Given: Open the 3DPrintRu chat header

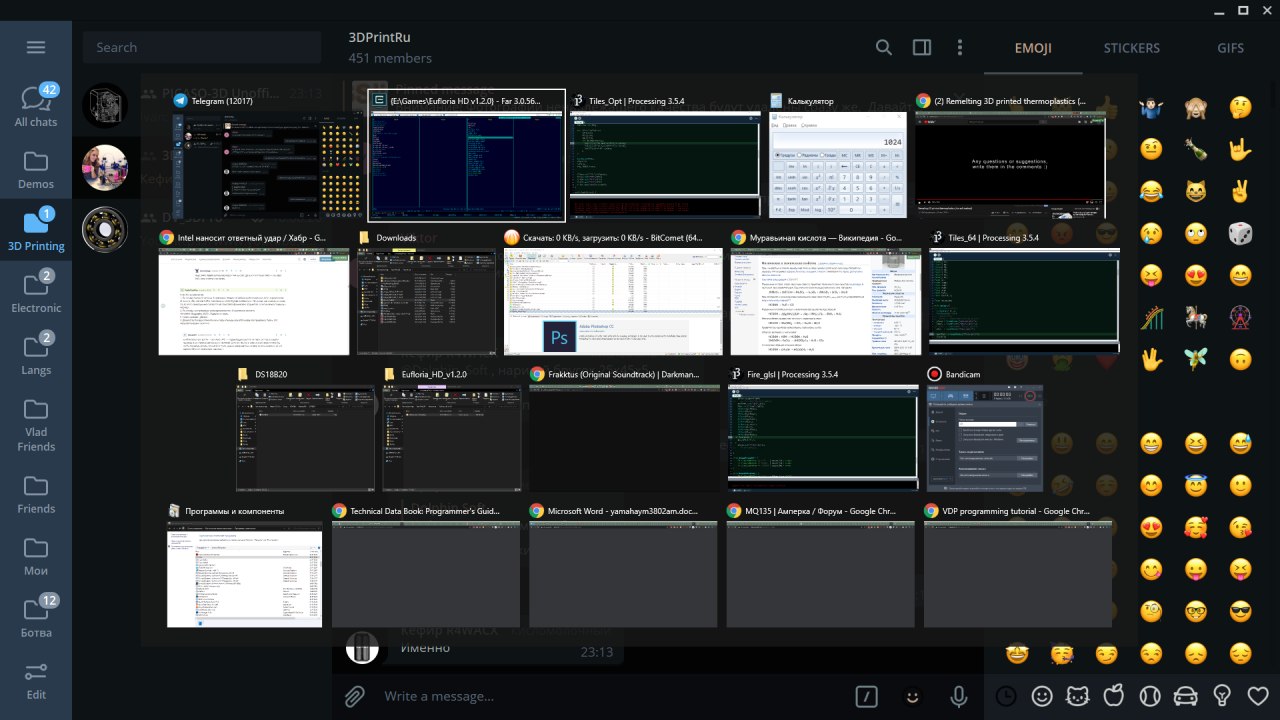Looking at the screenshot, I should click(390, 47).
